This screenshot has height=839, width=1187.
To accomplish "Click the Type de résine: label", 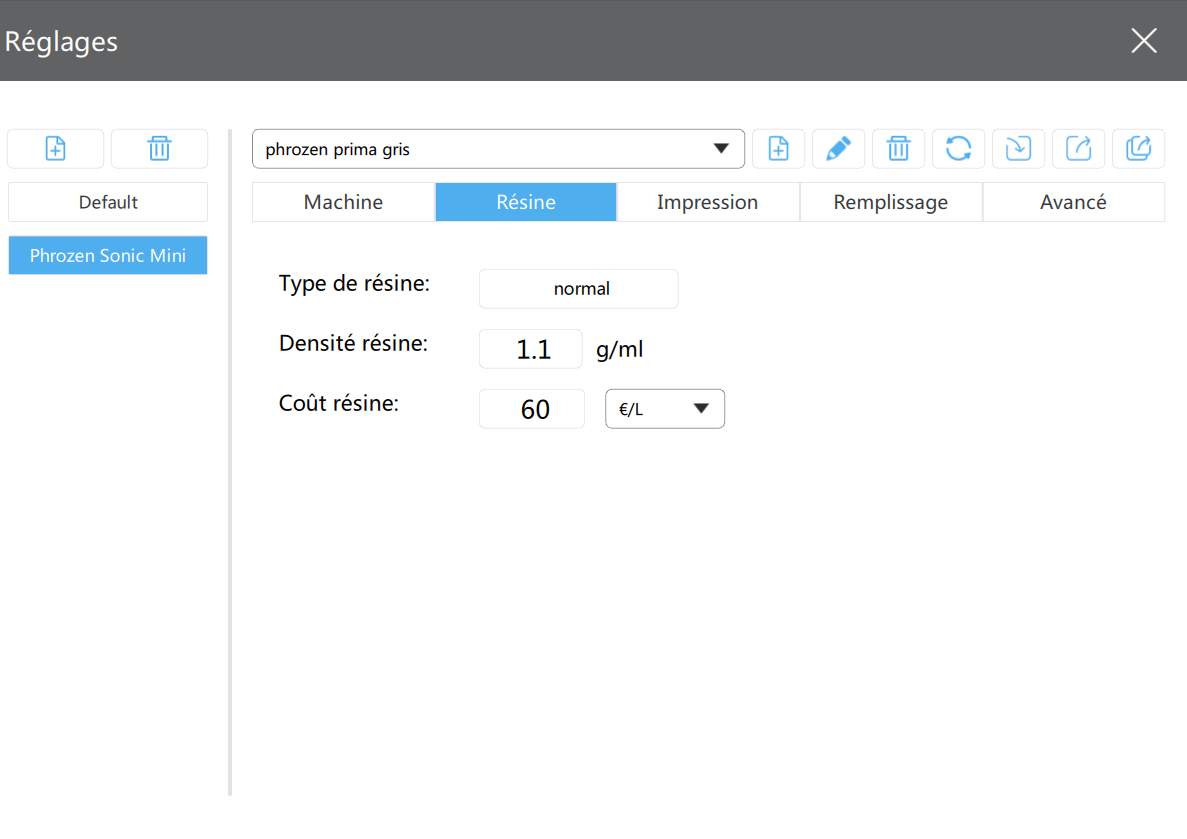I will point(354,283).
